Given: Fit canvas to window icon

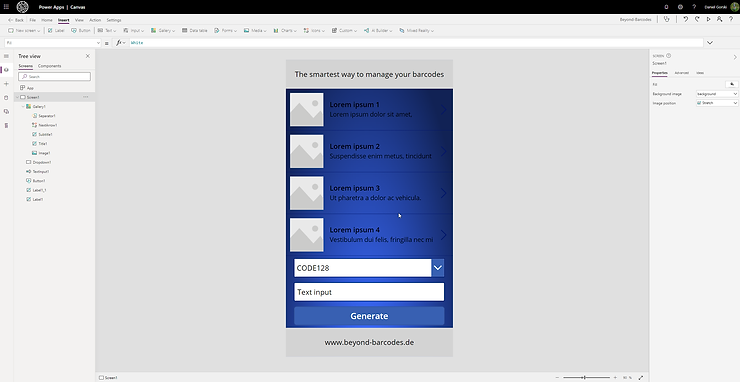Looking at the screenshot, I should (x=640, y=377).
